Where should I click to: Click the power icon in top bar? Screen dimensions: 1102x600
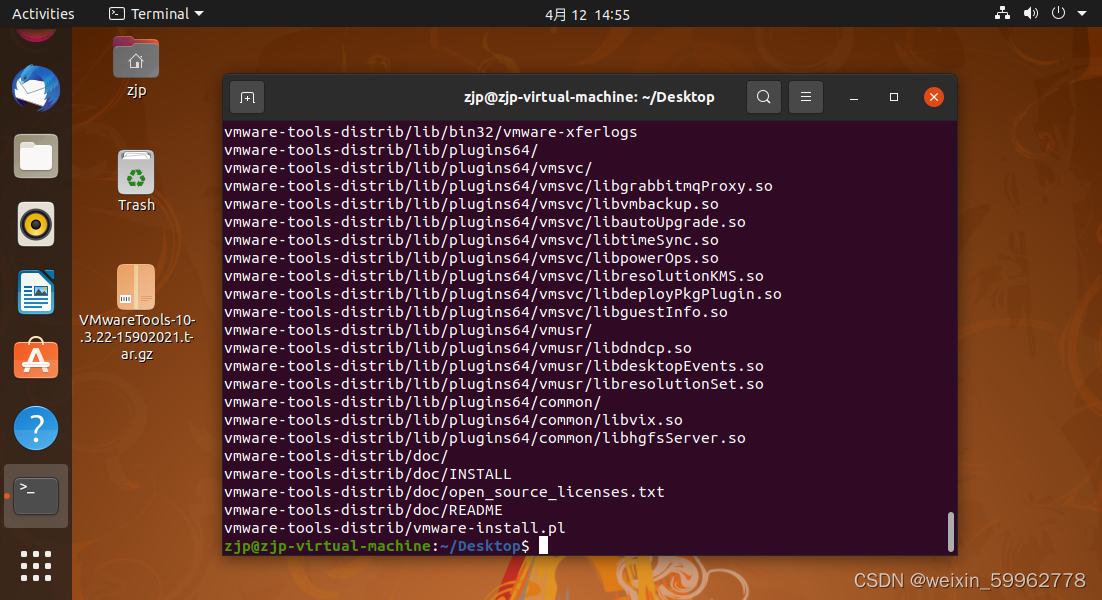click(x=1058, y=13)
